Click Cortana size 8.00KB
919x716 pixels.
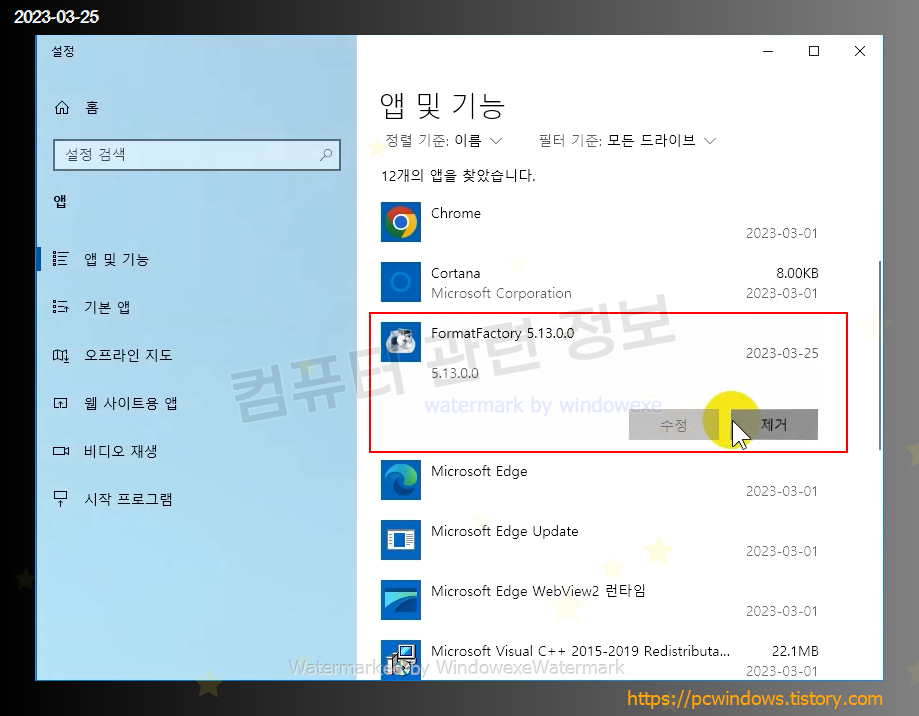[x=797, y=273]
